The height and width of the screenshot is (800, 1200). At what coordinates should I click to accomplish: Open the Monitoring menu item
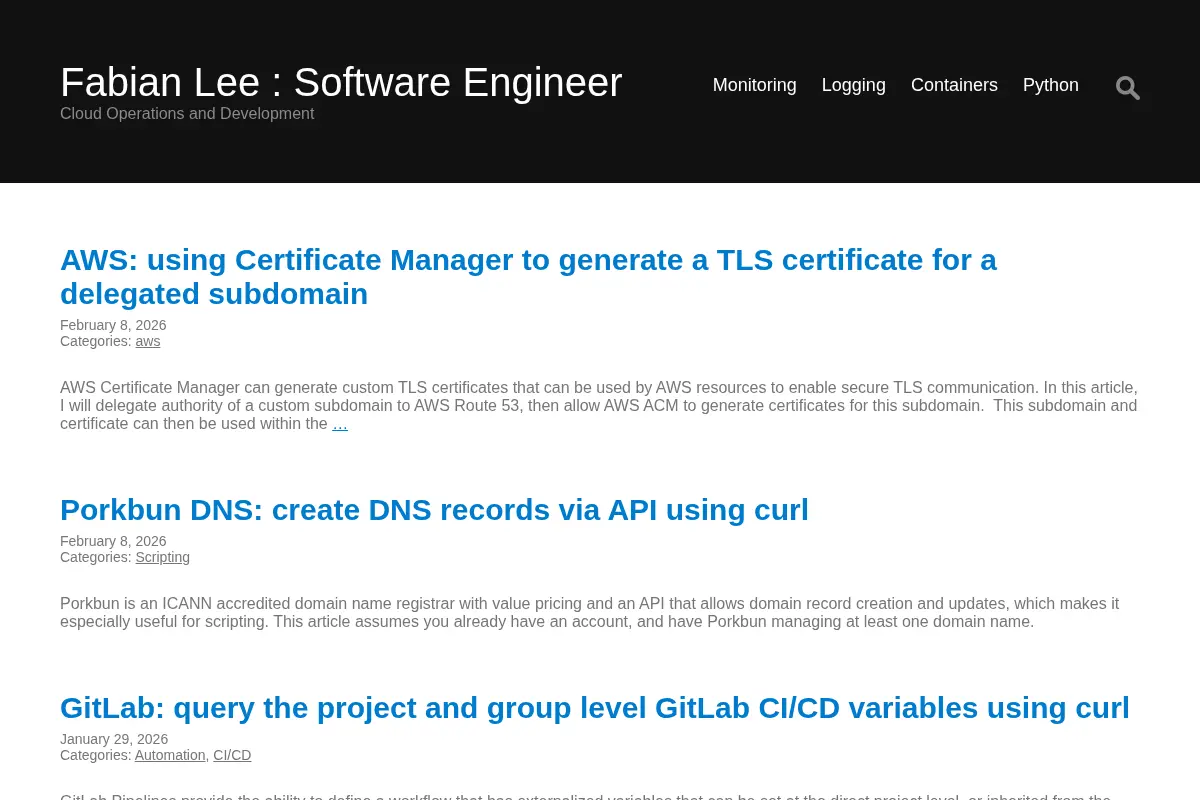pos(754,85)
